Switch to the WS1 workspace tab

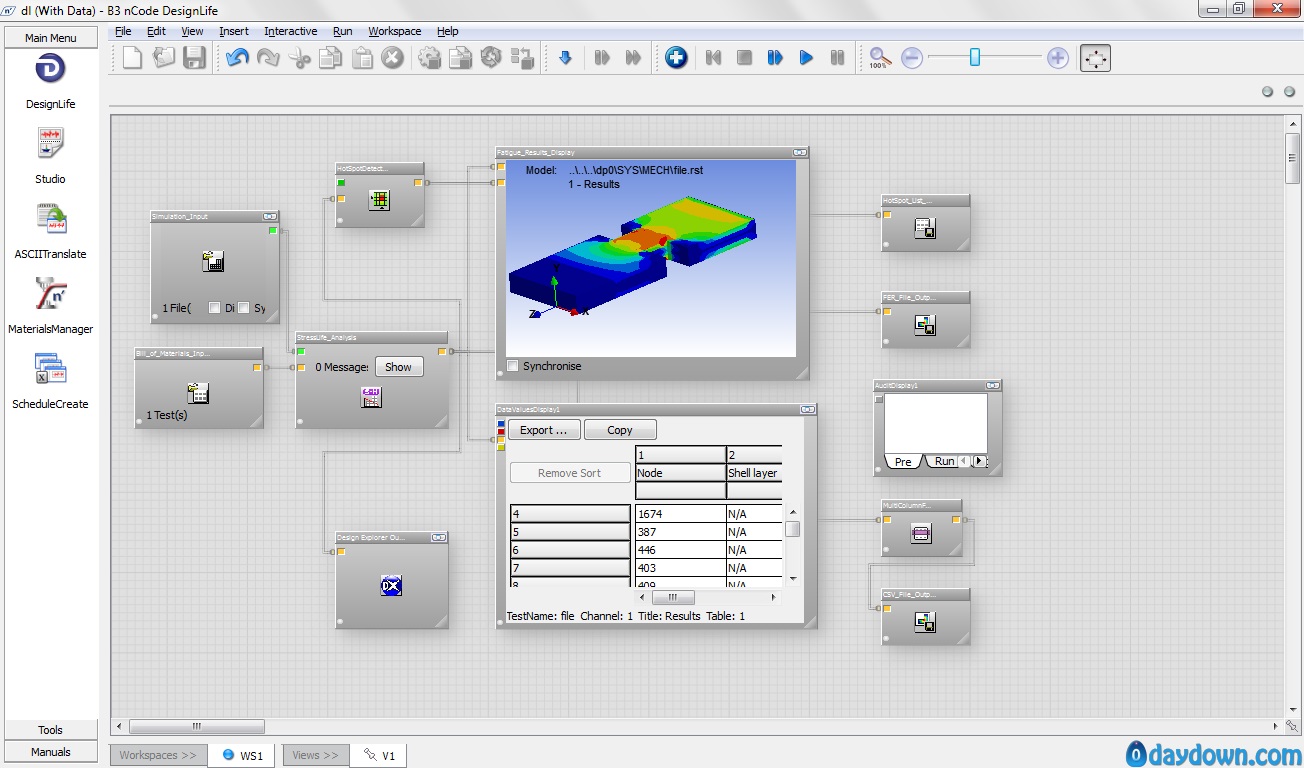pyautogui.click(x=243, y=755)
